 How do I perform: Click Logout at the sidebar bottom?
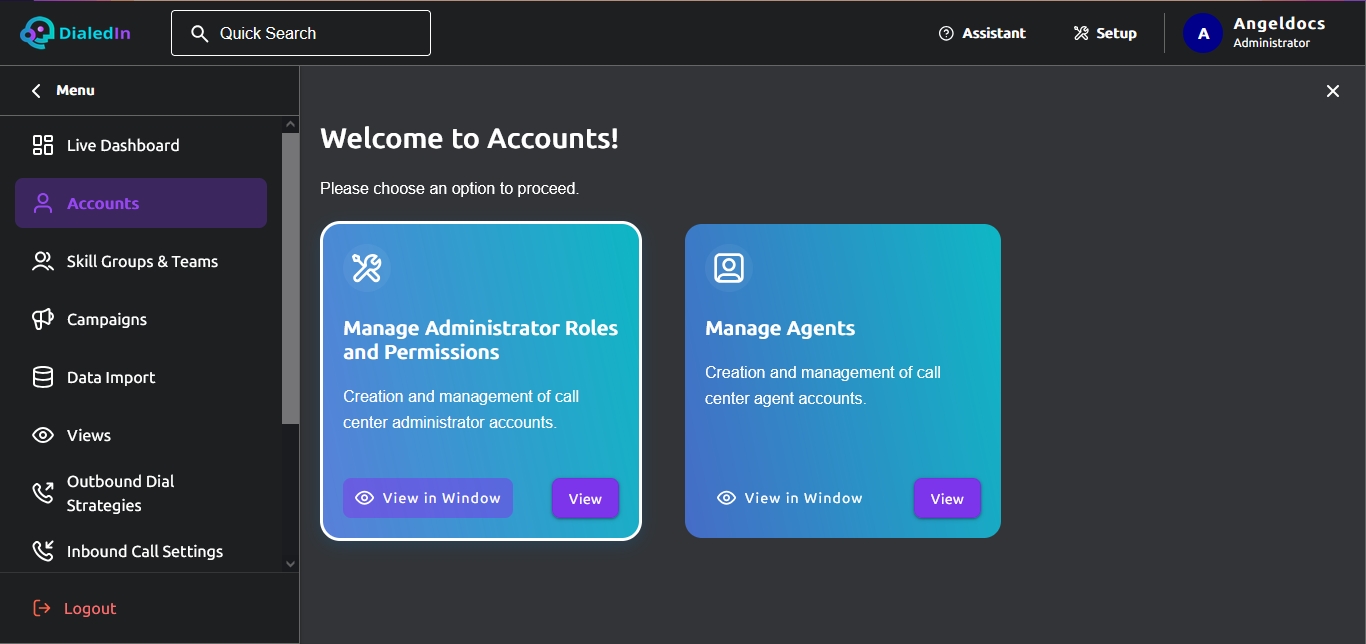tap(75, 608)
